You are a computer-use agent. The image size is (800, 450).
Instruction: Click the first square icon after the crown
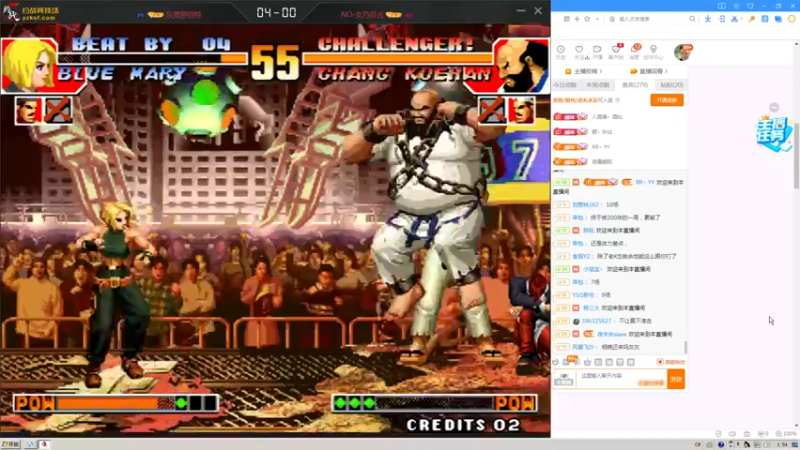point(598,362)
